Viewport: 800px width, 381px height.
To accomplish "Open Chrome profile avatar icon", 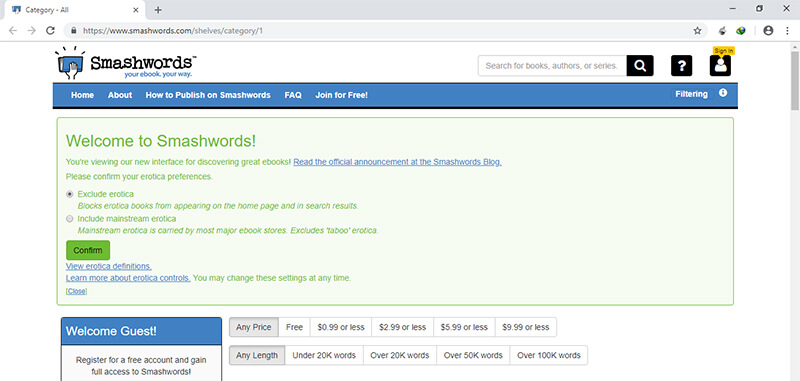I will pos(768,31).
